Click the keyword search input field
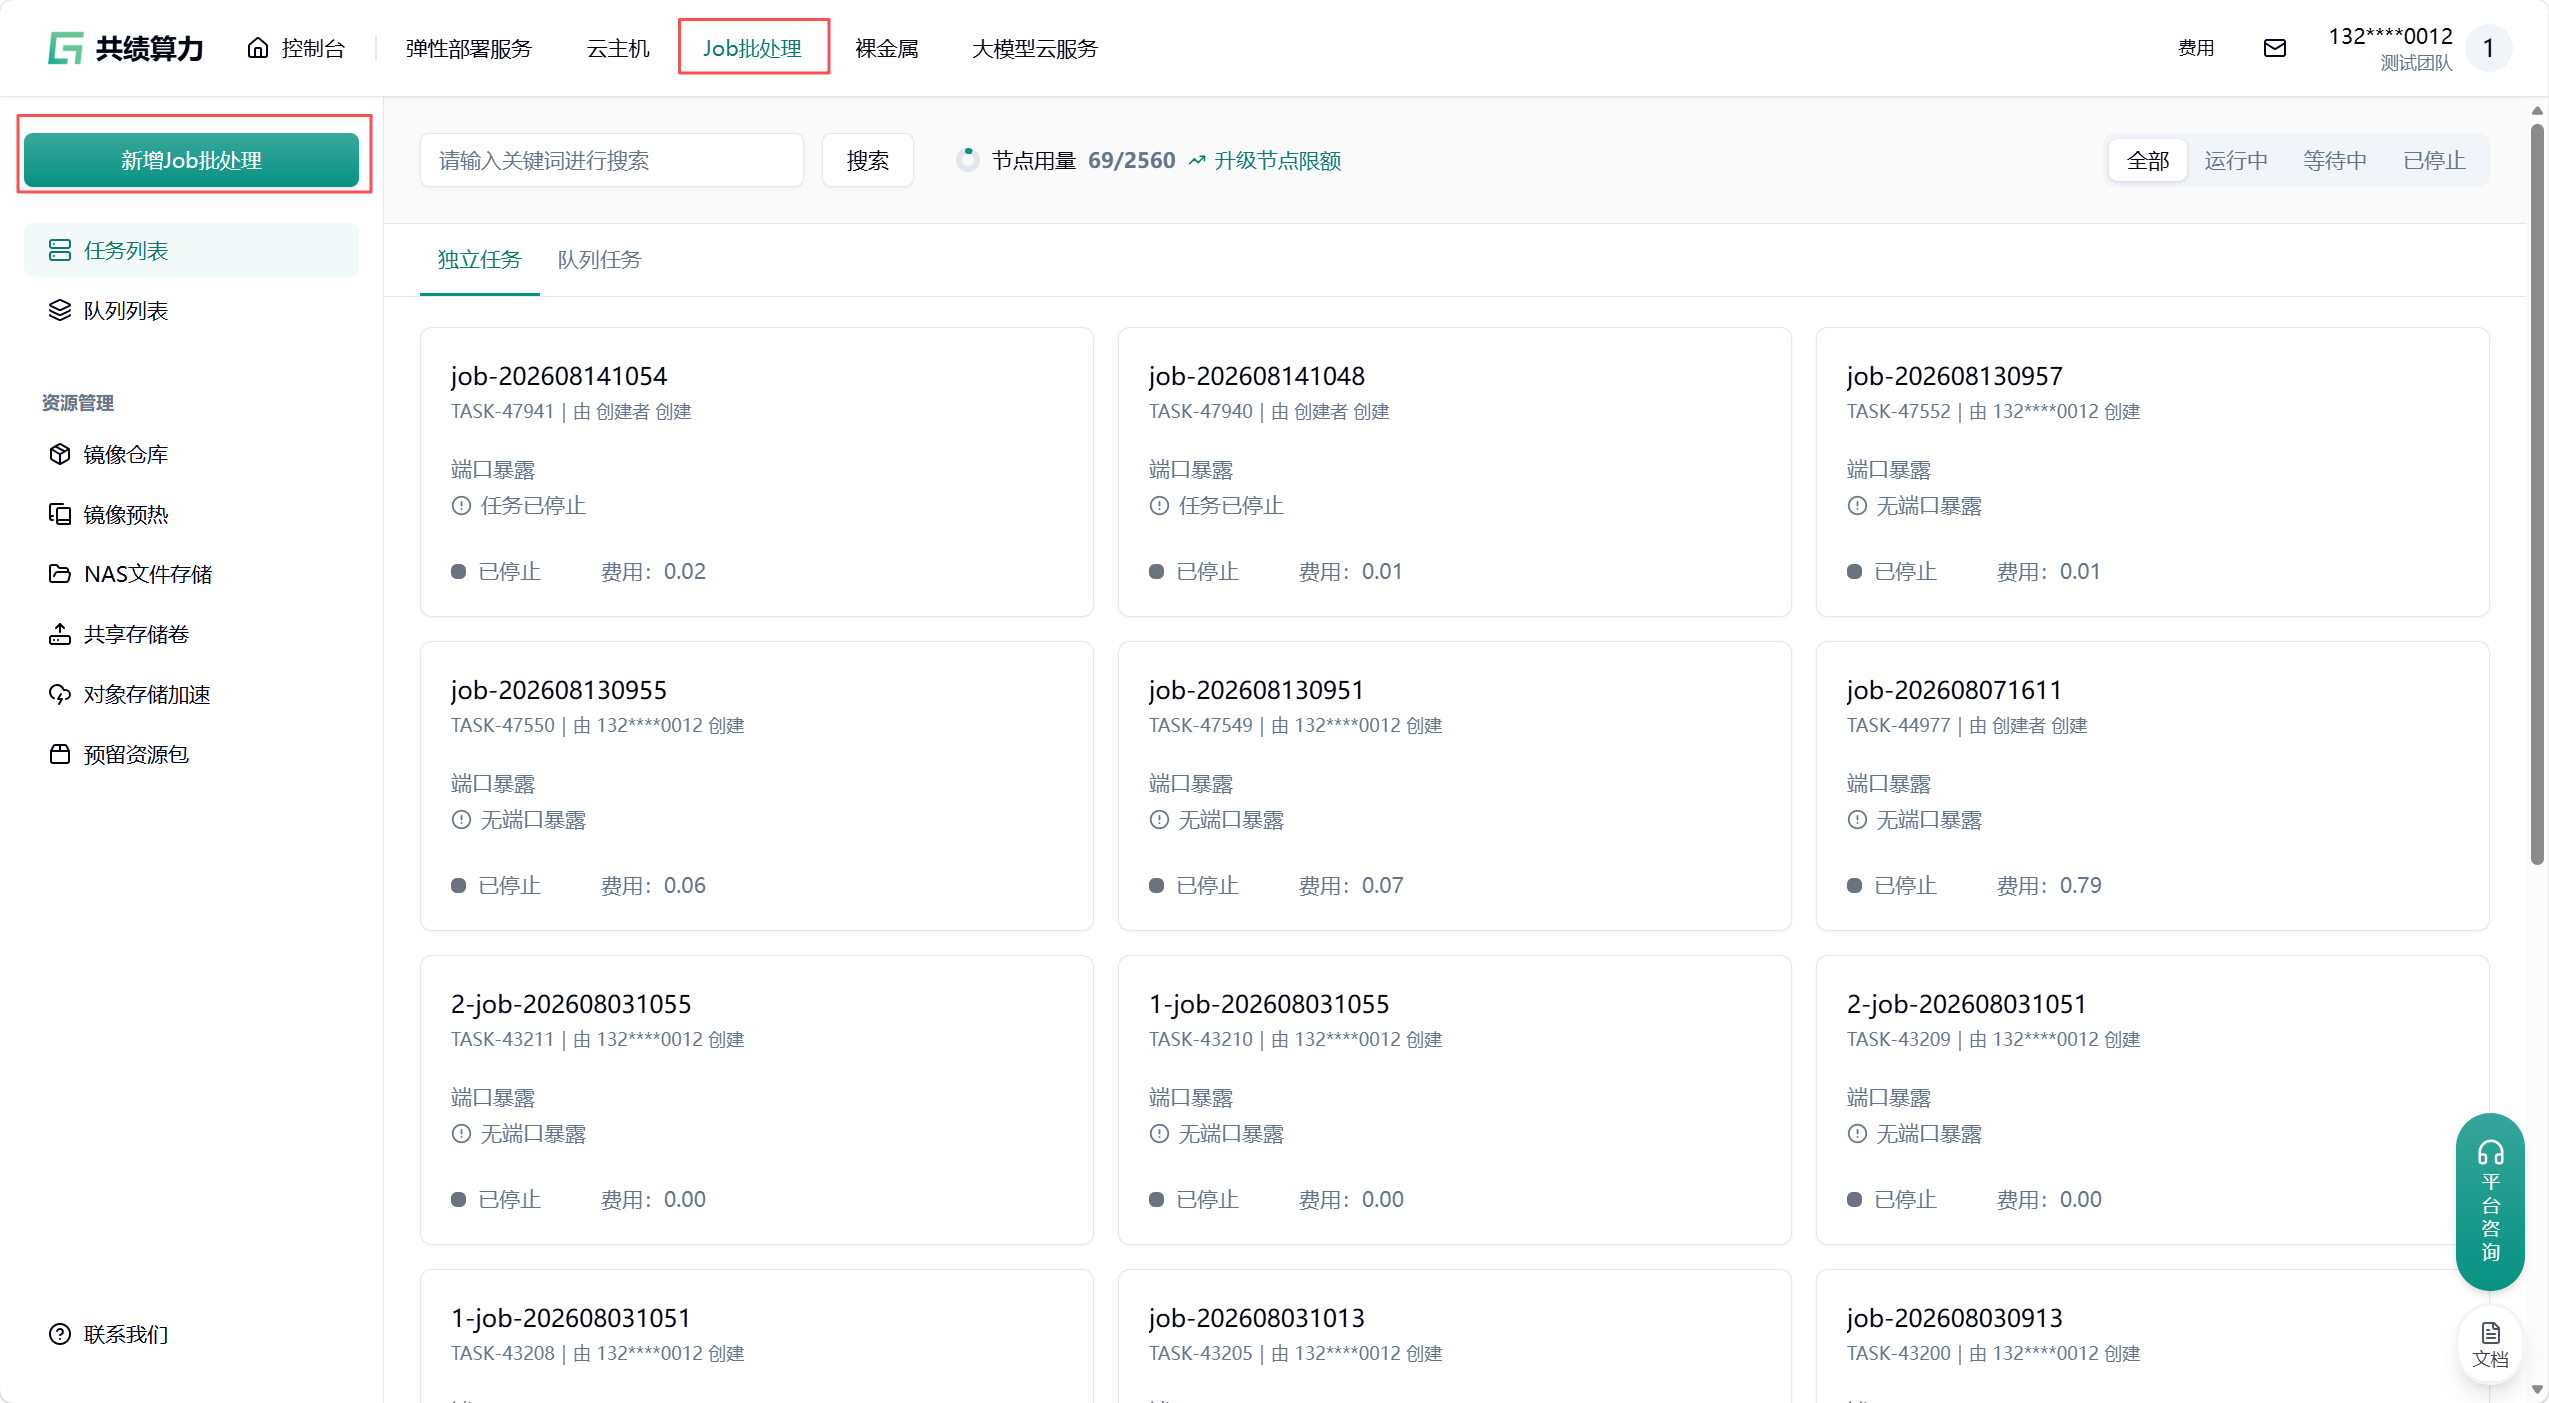Image resolution: width=2549 pixels, height=1403 pixels. pos(612,160)
